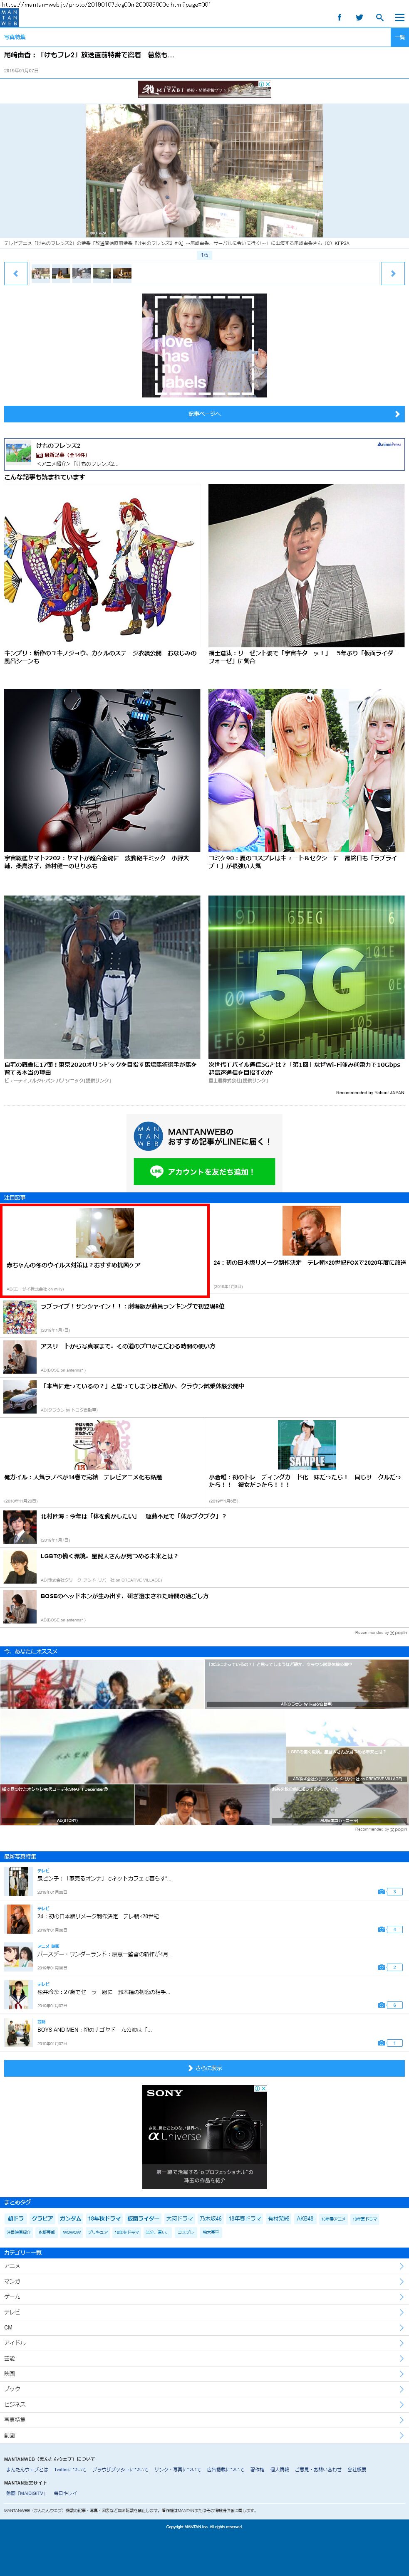This screenshot has height=2576, width=409.
Task: Open the LGBTの働く環境 article row
Action: pyautogui.click(x=204, y=1567)
